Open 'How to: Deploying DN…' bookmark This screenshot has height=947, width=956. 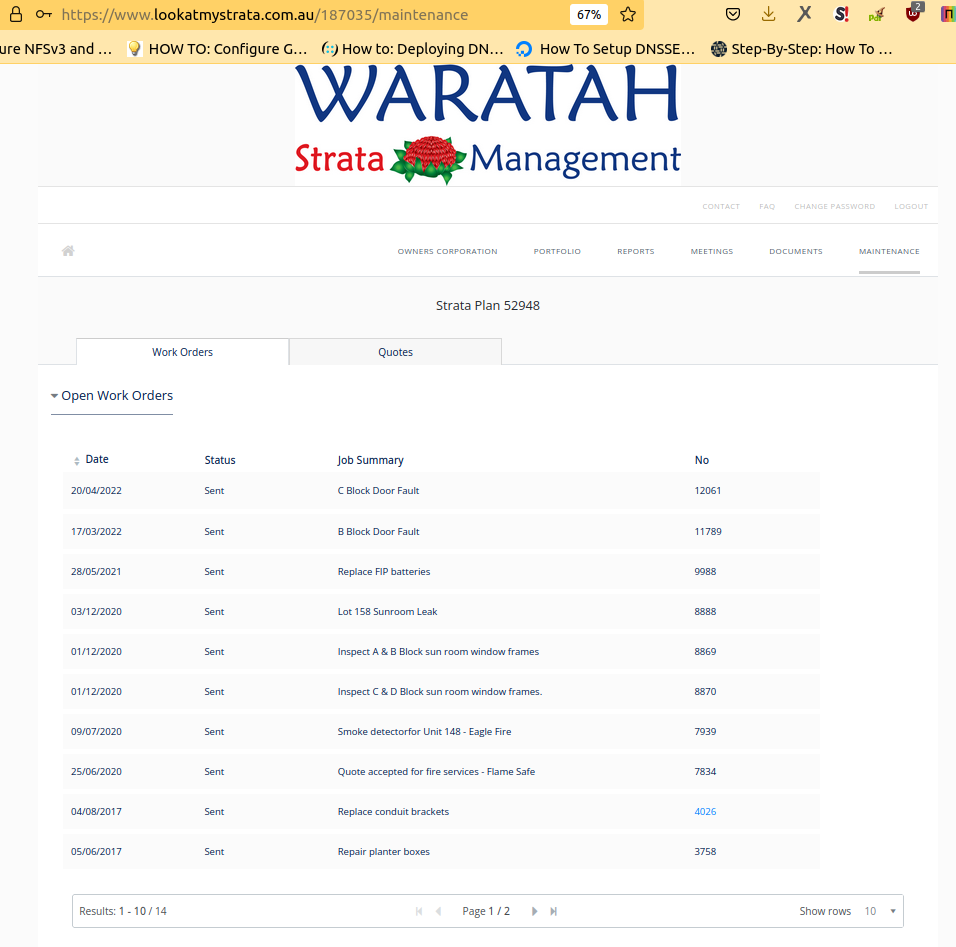click(413, 49)
